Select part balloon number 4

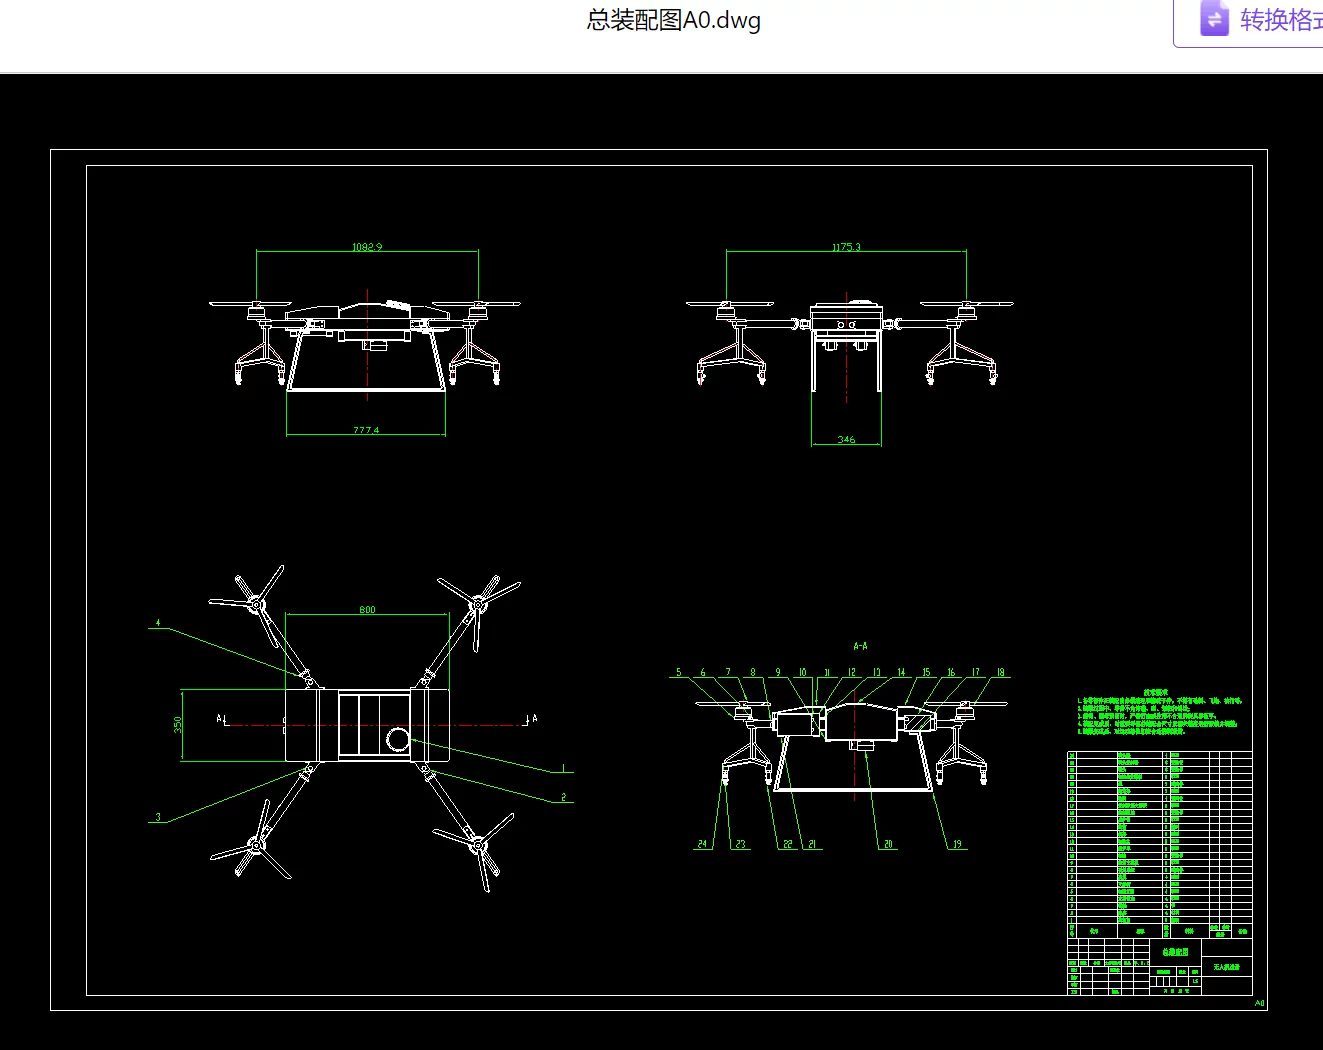click(158, 623)
